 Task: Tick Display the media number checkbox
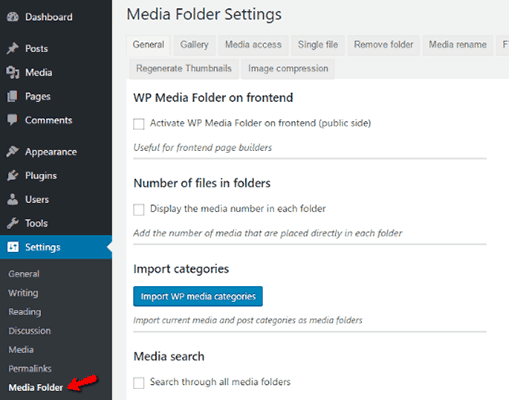[x=139, y=210]
